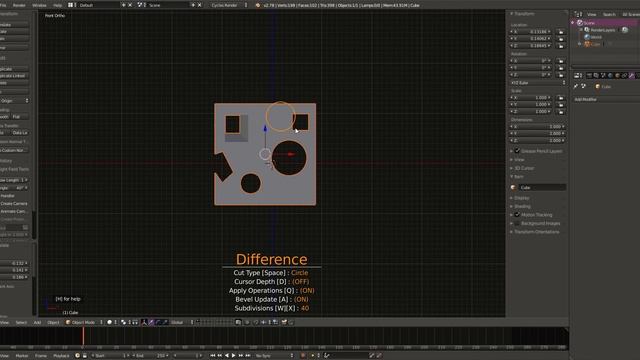Click the End frame field
This screenshot has height=360, width=640.
tap(151, 356)
